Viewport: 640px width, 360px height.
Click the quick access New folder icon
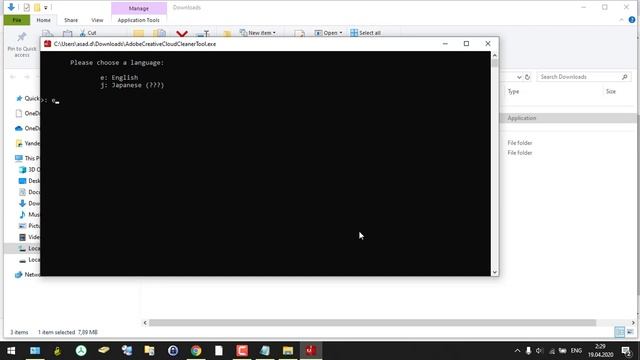coord(37,7)
